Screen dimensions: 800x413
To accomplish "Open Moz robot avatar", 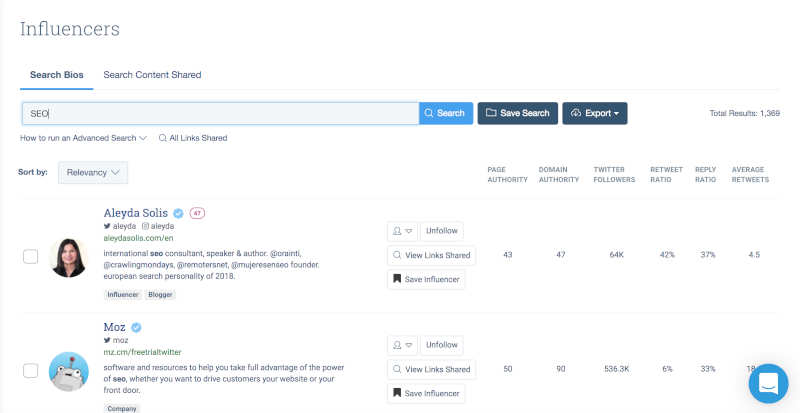I will click(68, 372).
